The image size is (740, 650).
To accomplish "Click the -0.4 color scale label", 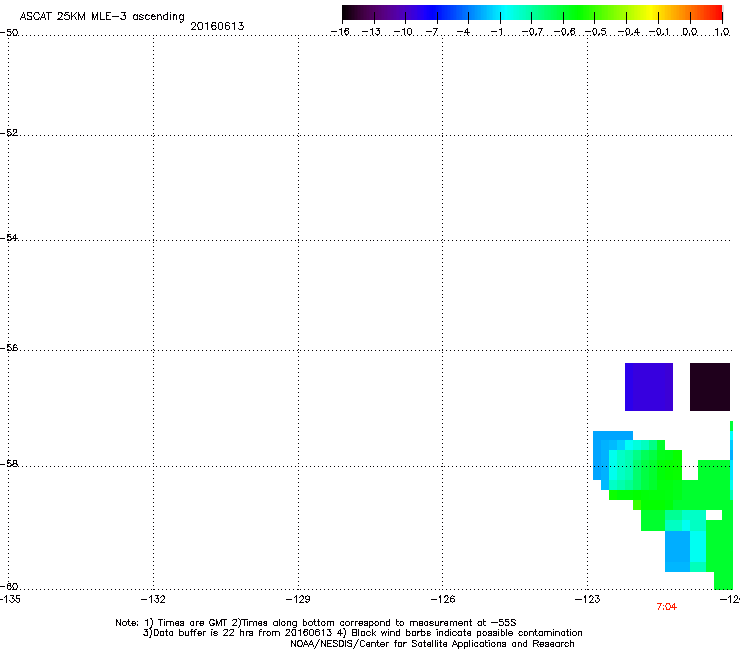I will point(628,32).
